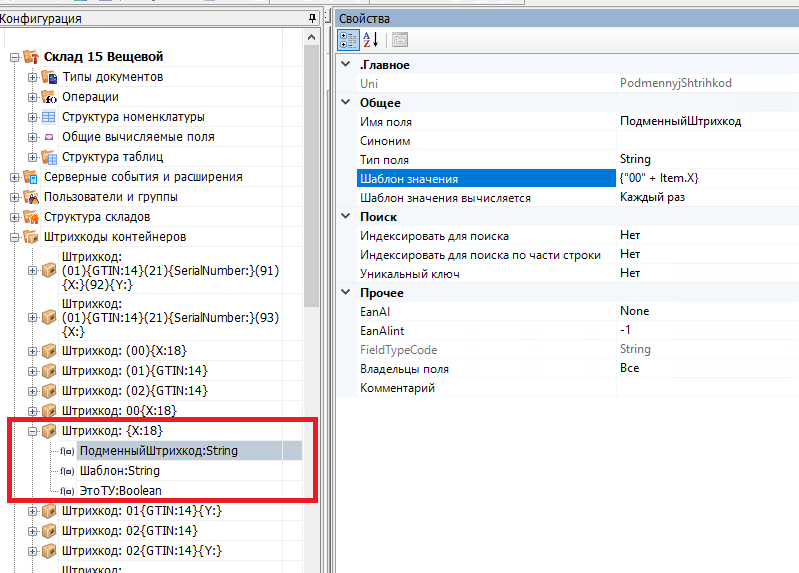
Task: Change the EanAI value None
Action: 707,311
